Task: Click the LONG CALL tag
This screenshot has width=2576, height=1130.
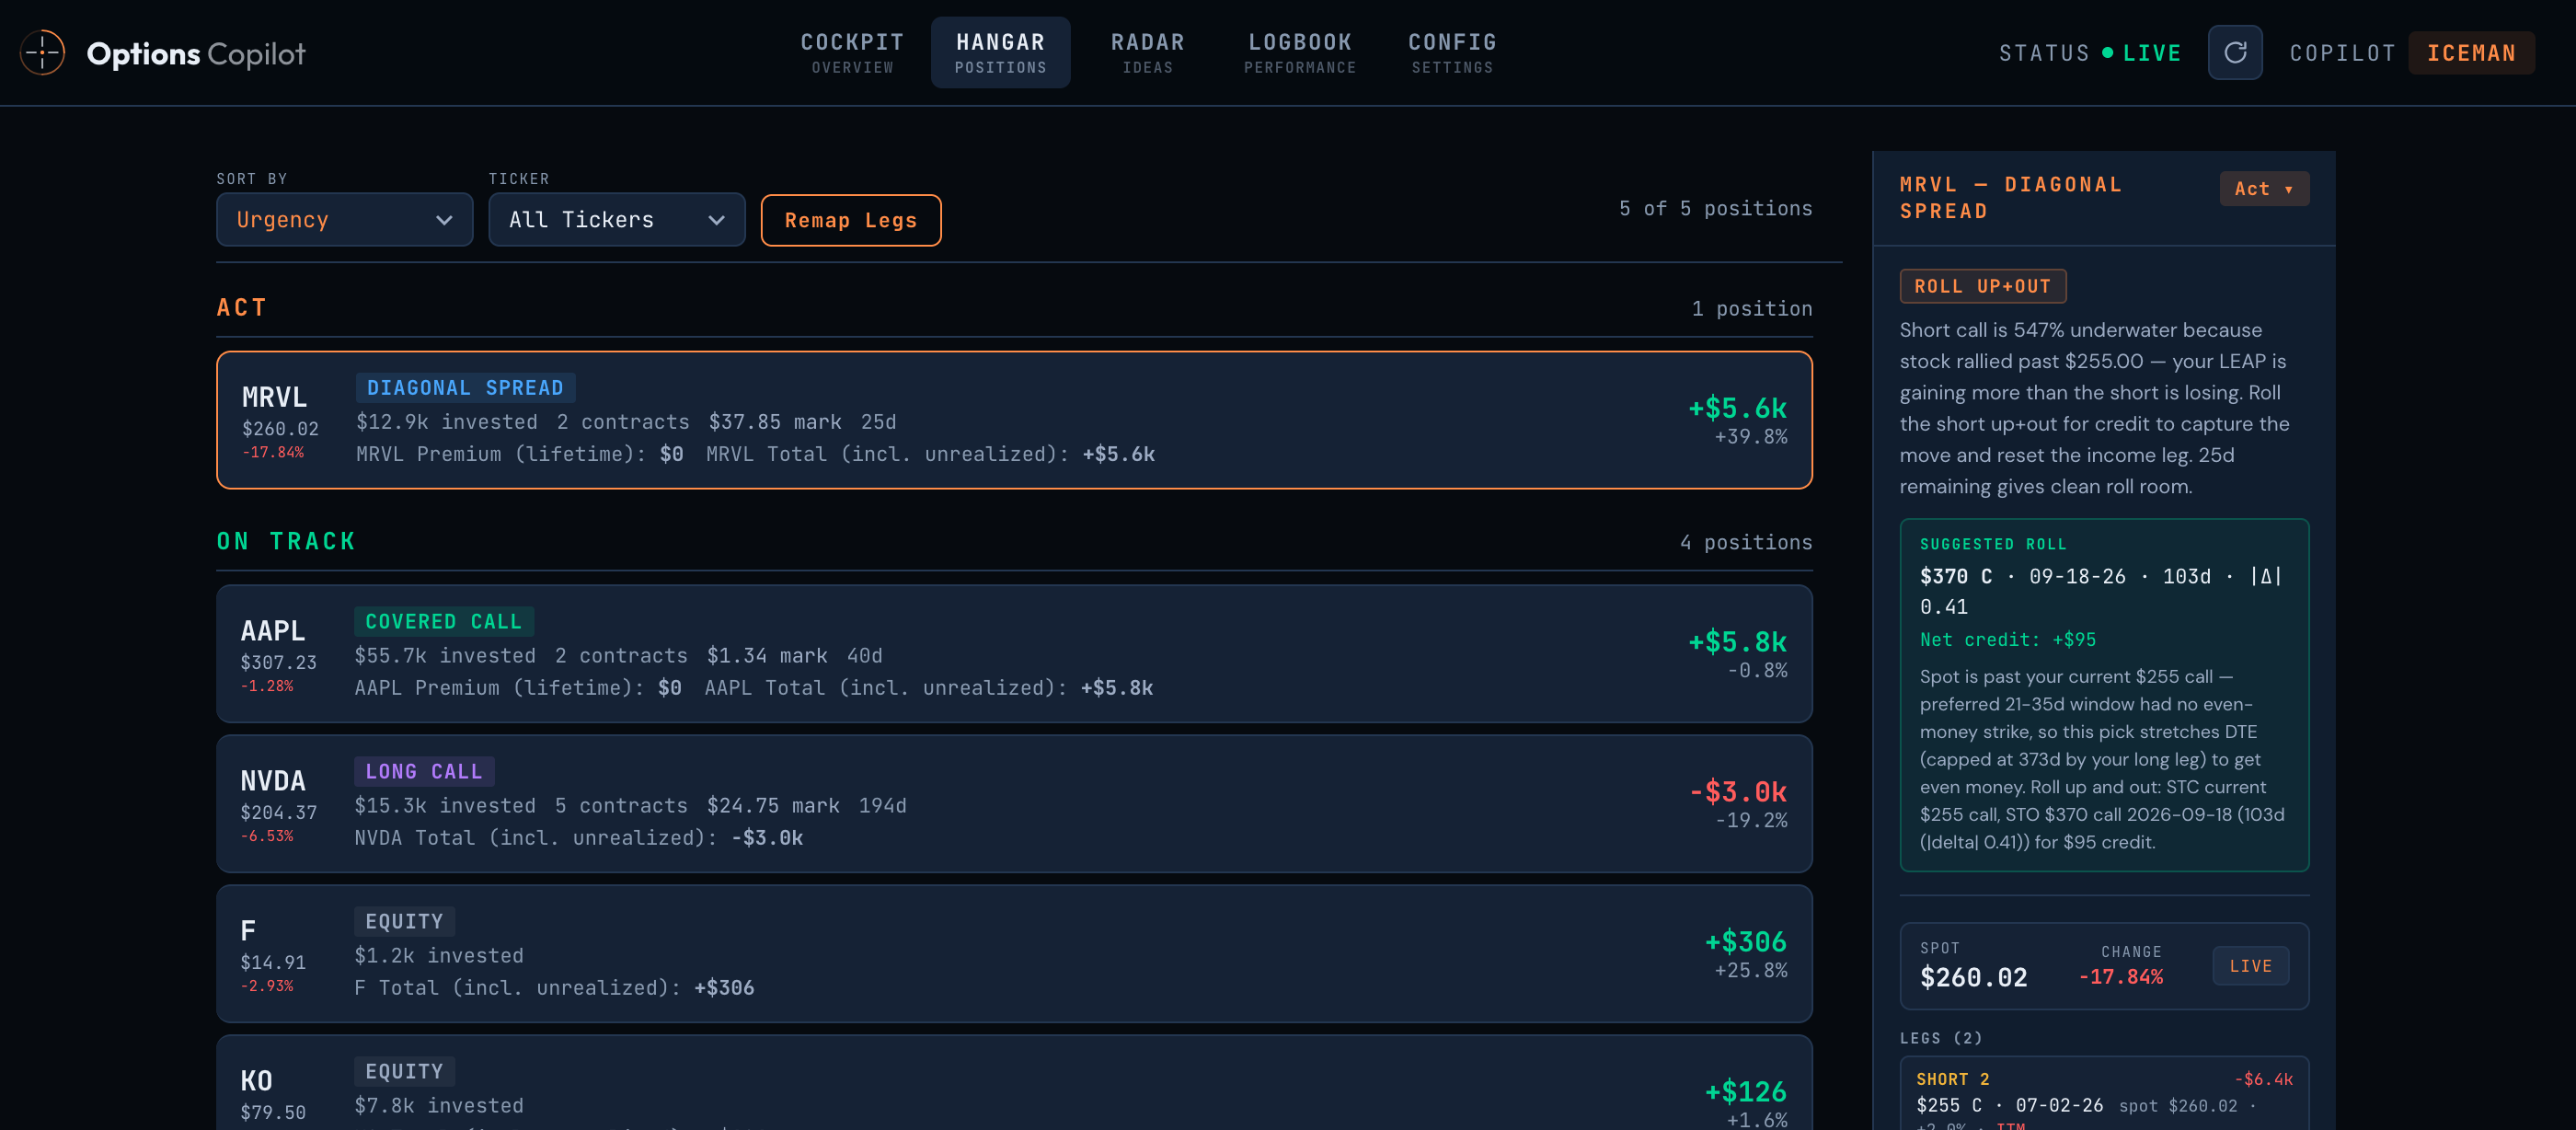Action: click(x=424, y=772)
